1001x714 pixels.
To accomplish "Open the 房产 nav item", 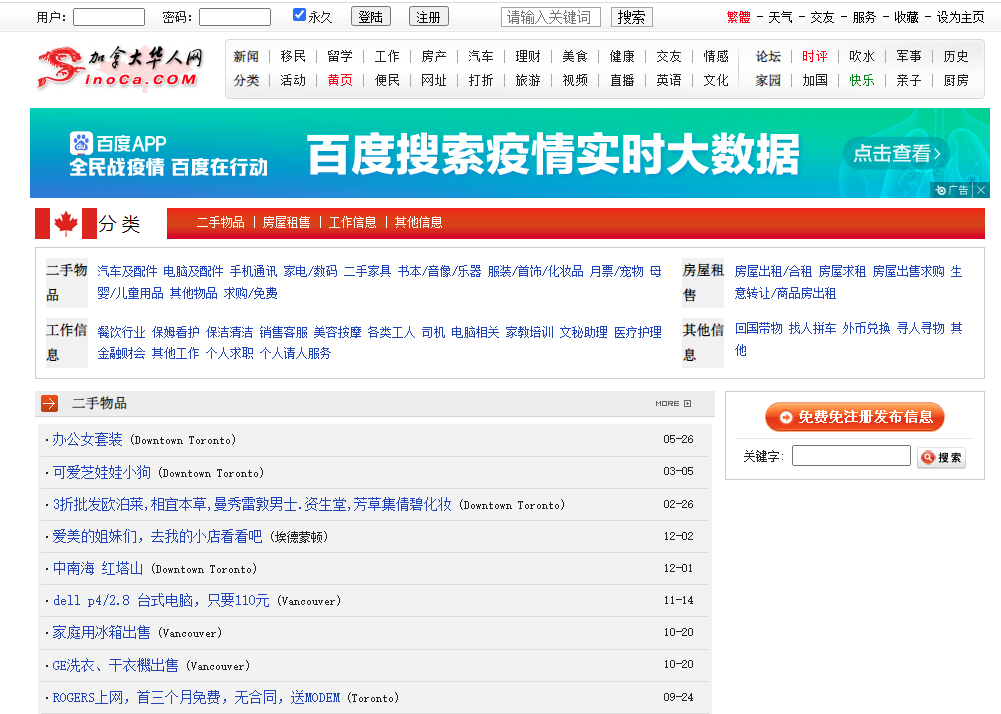I will click(x=434, y=56).
